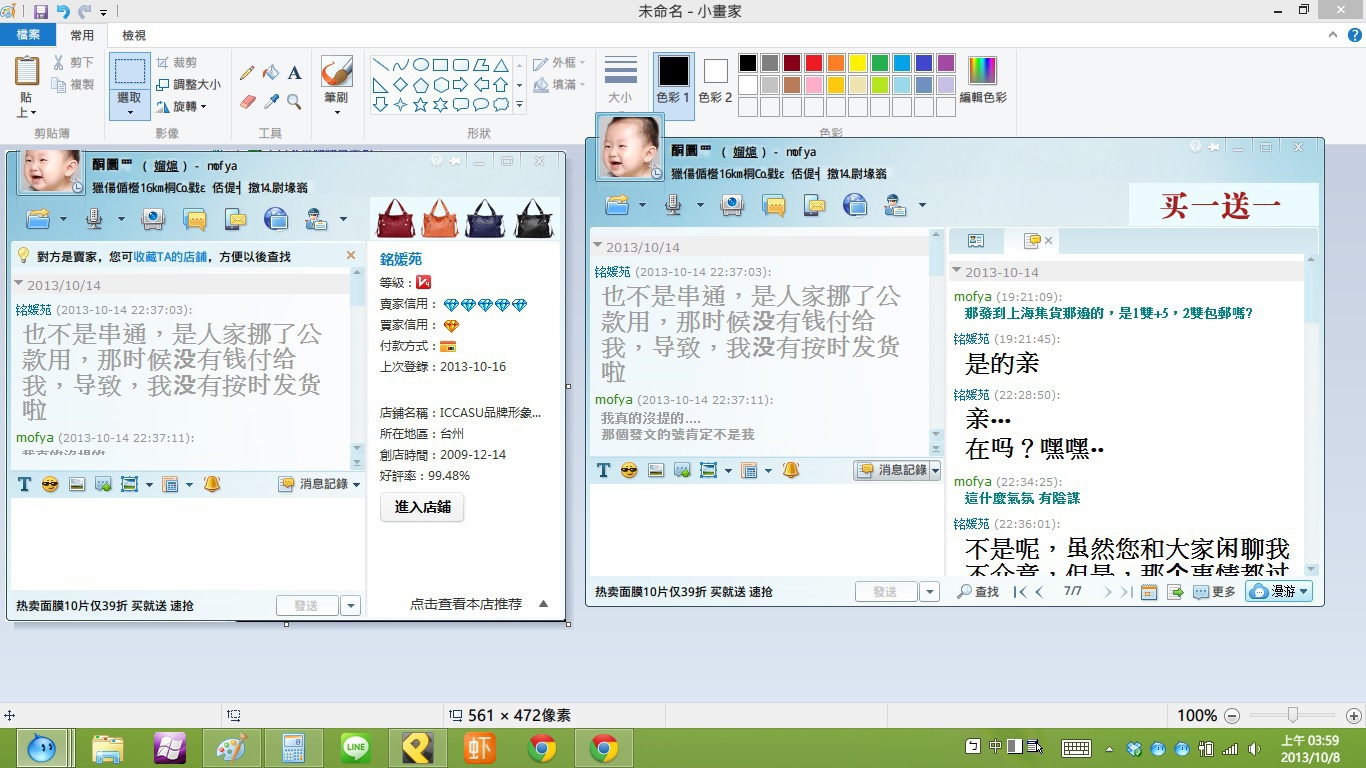Open 編輯色彩 edit colors
The width and height of the screenshot is (1366, 768).
[x=983, y=80]
